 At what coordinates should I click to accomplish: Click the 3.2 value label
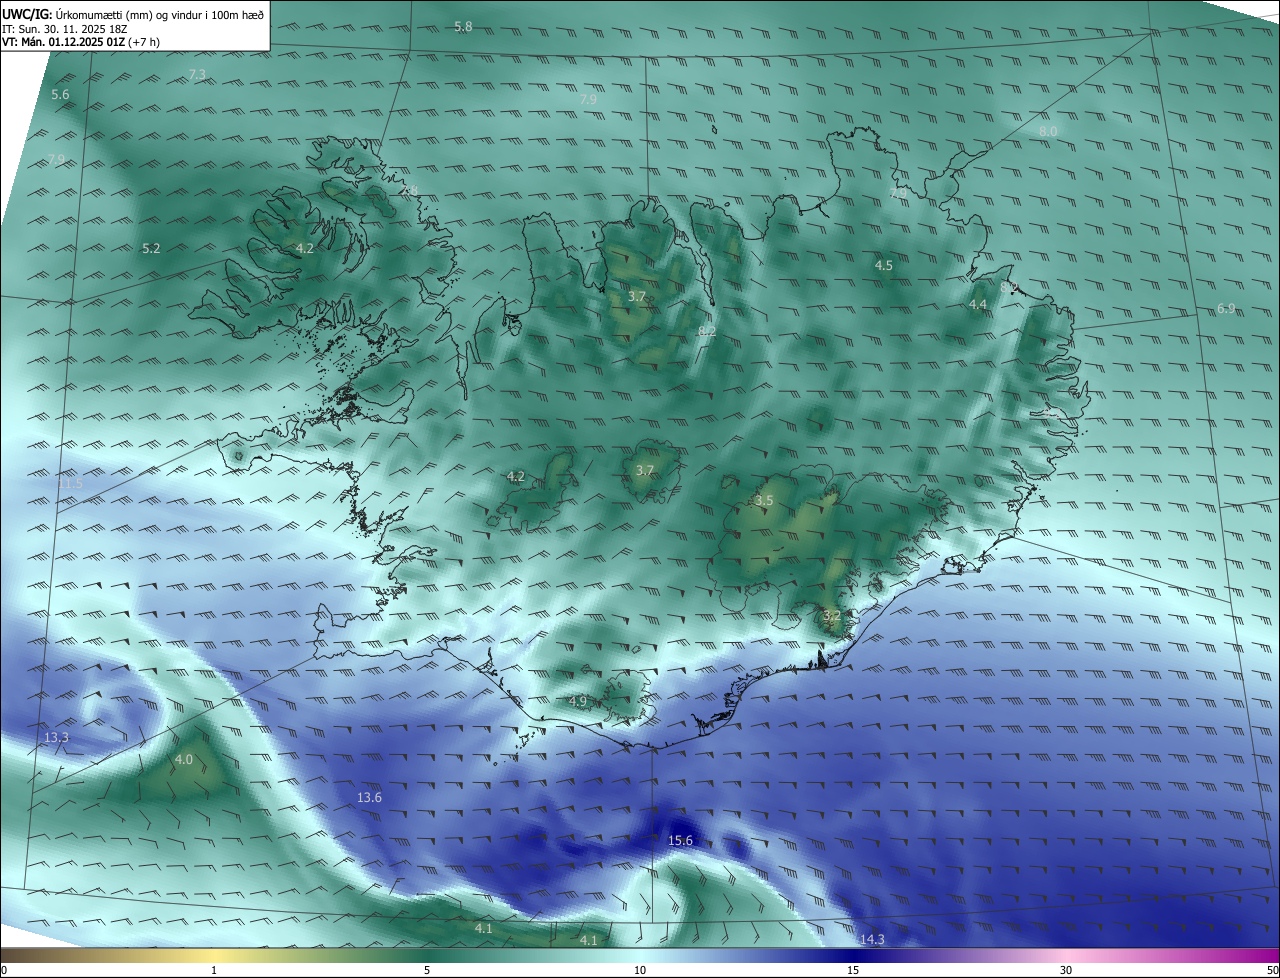coord(831,616)
